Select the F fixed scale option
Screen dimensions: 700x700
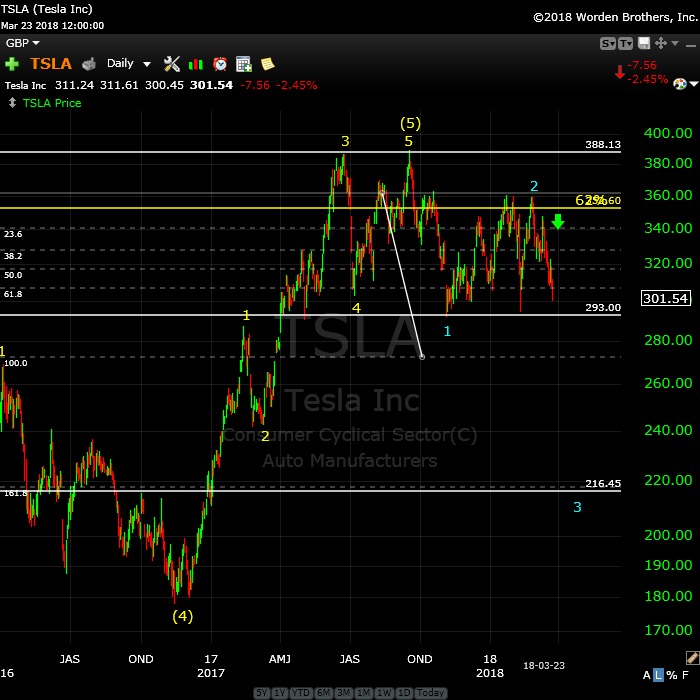[x=685, y=675]
